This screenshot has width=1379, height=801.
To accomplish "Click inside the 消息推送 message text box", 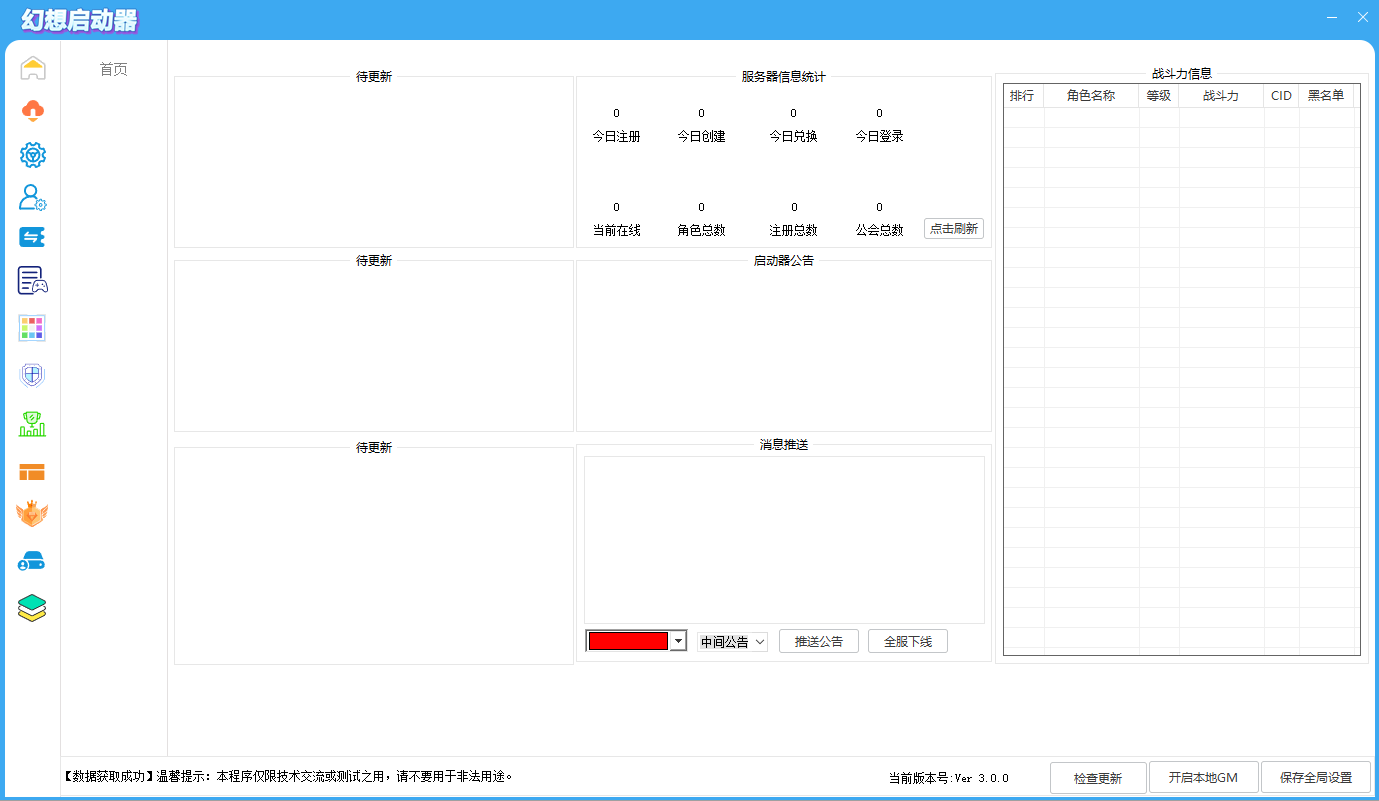I will click(x=784, y=540).
